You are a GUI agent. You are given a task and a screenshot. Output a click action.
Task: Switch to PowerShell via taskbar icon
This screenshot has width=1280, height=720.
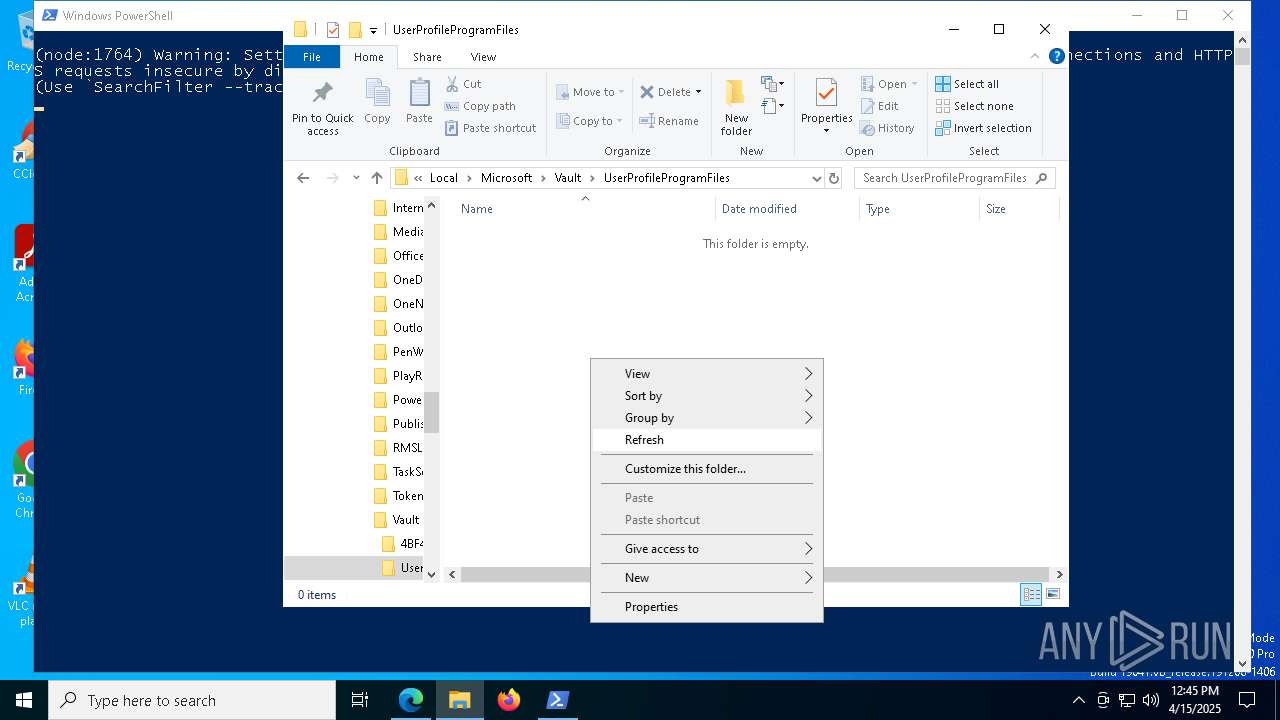[558, 700]
